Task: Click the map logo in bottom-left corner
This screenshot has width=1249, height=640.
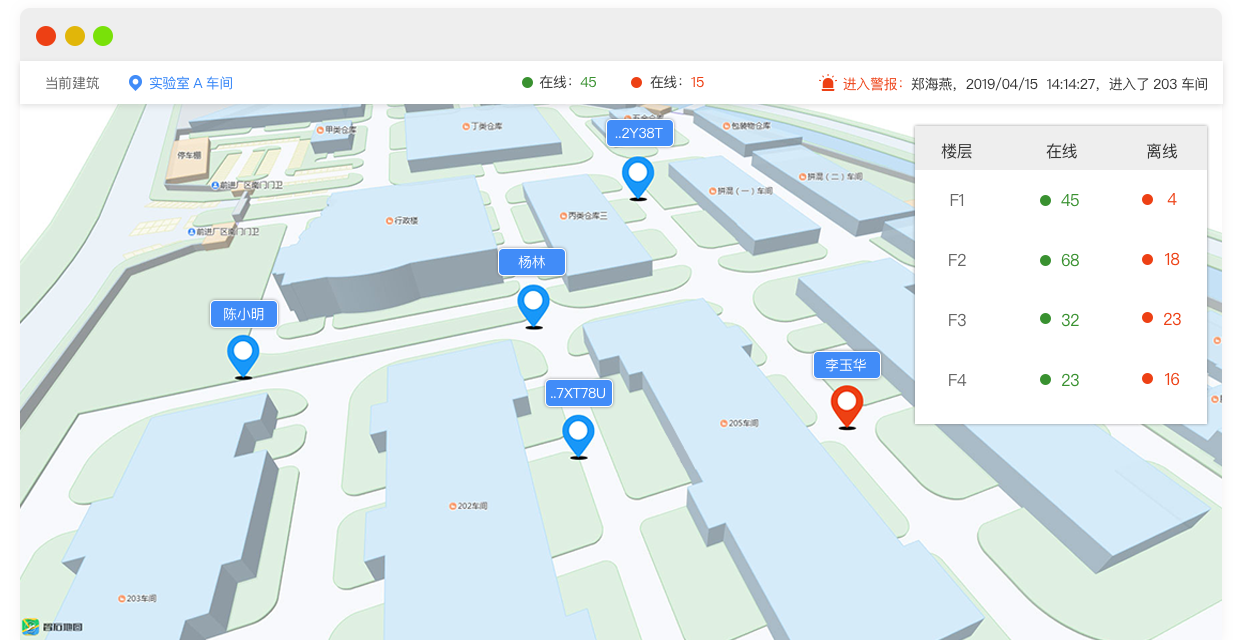Action: click(52, 627)
